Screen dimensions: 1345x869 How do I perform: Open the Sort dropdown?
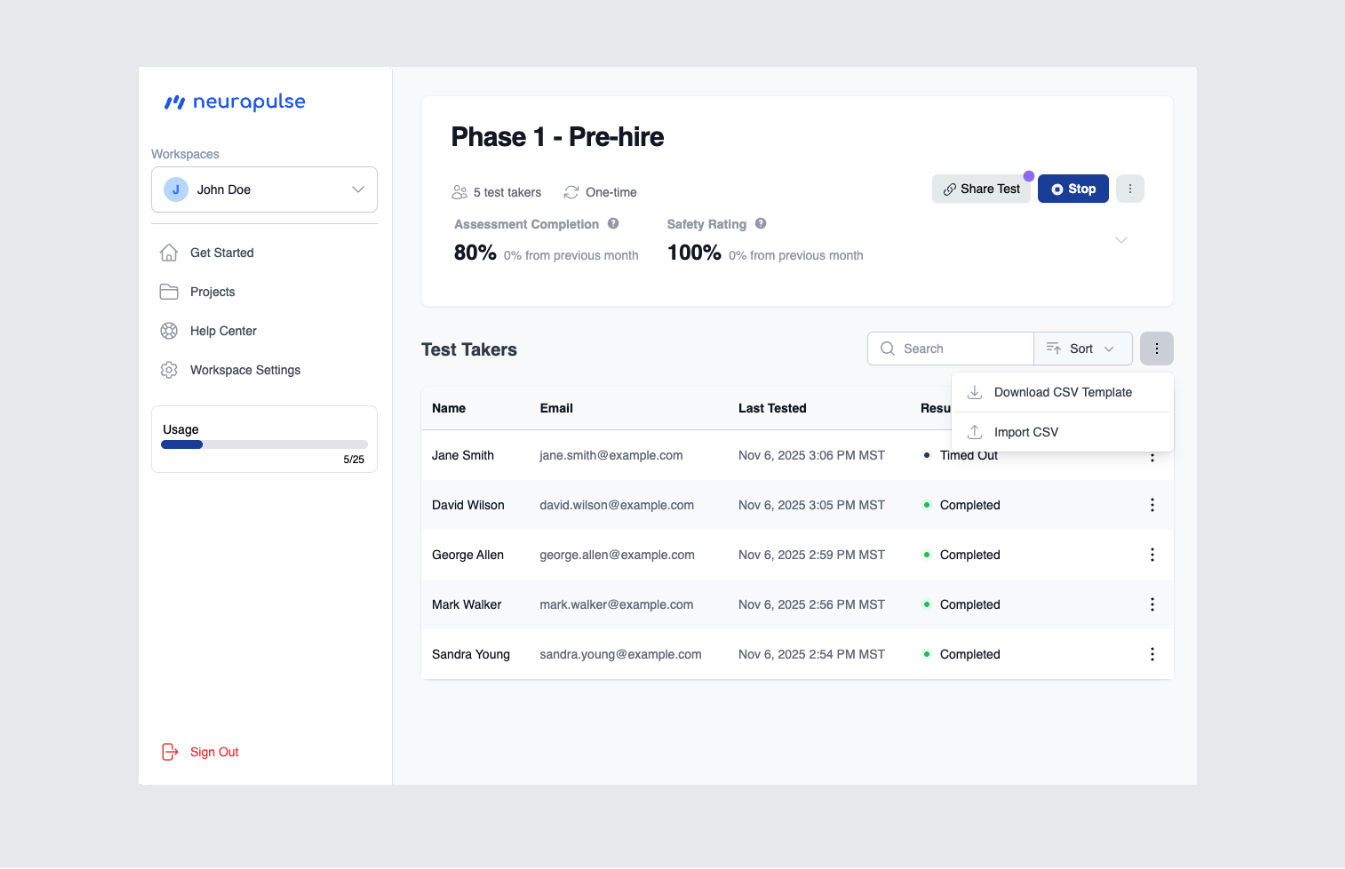pyautogui.click(x=1083, y=348)
